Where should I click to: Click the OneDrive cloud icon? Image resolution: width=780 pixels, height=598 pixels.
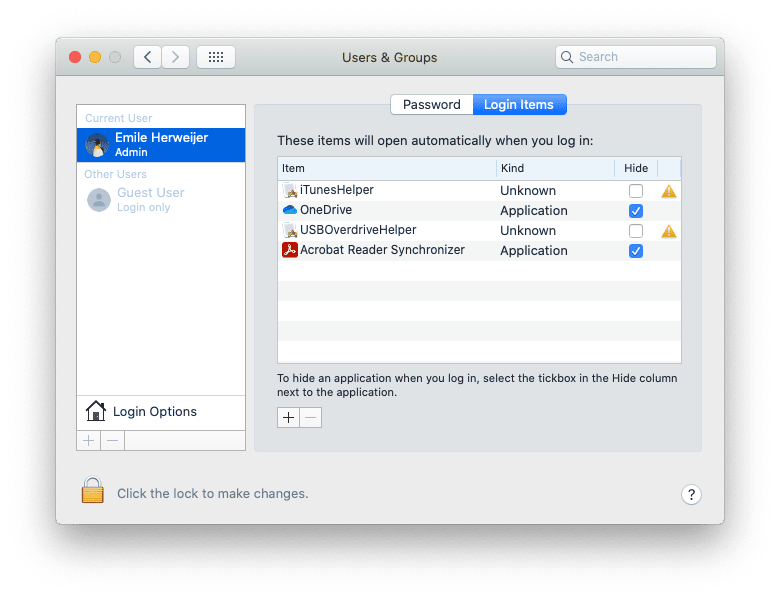[290, 210]
